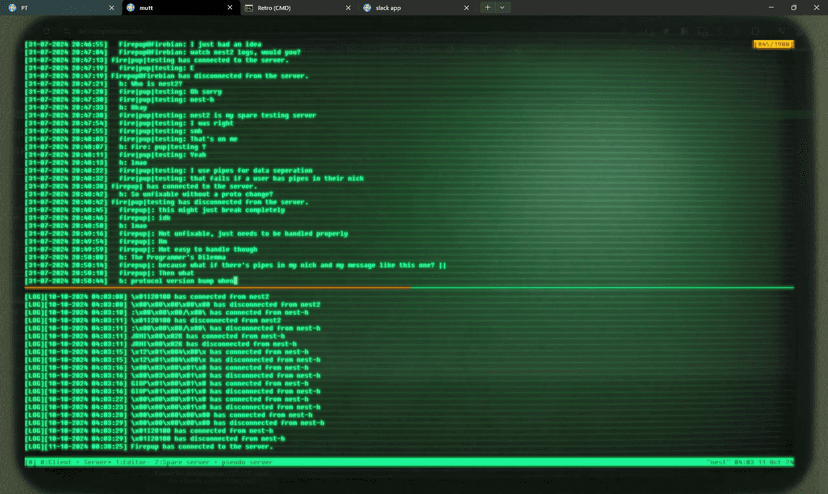
Task: Click line 'Not easy to handle though'
Action: (208, 249)
